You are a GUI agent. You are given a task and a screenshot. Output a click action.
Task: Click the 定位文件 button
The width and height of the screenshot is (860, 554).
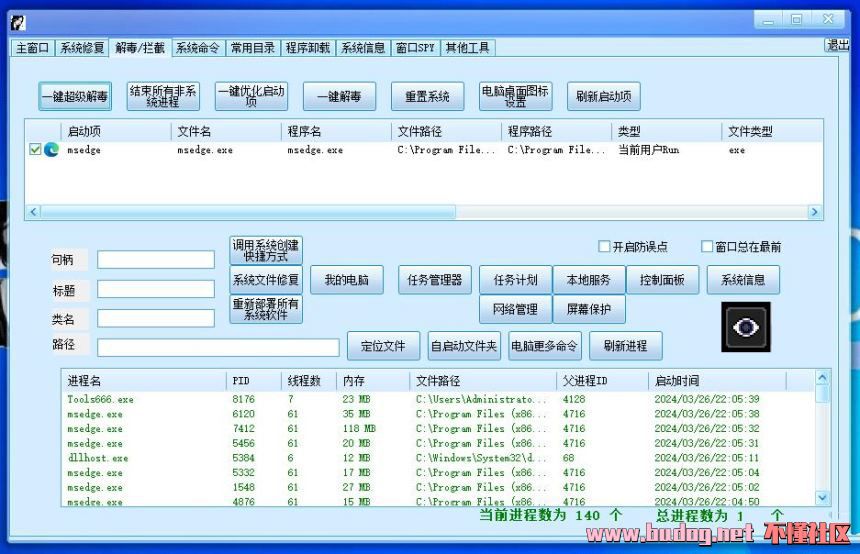(383, 346)
